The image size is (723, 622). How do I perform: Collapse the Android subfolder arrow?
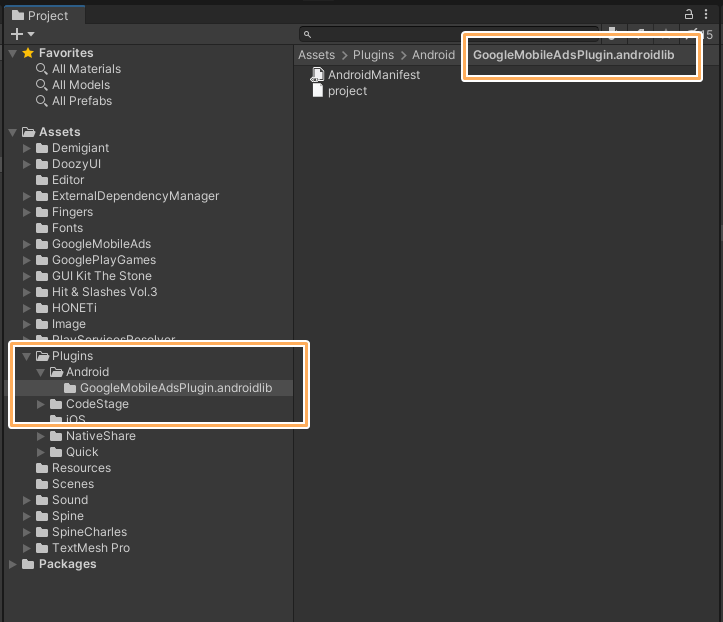(41, 373)
